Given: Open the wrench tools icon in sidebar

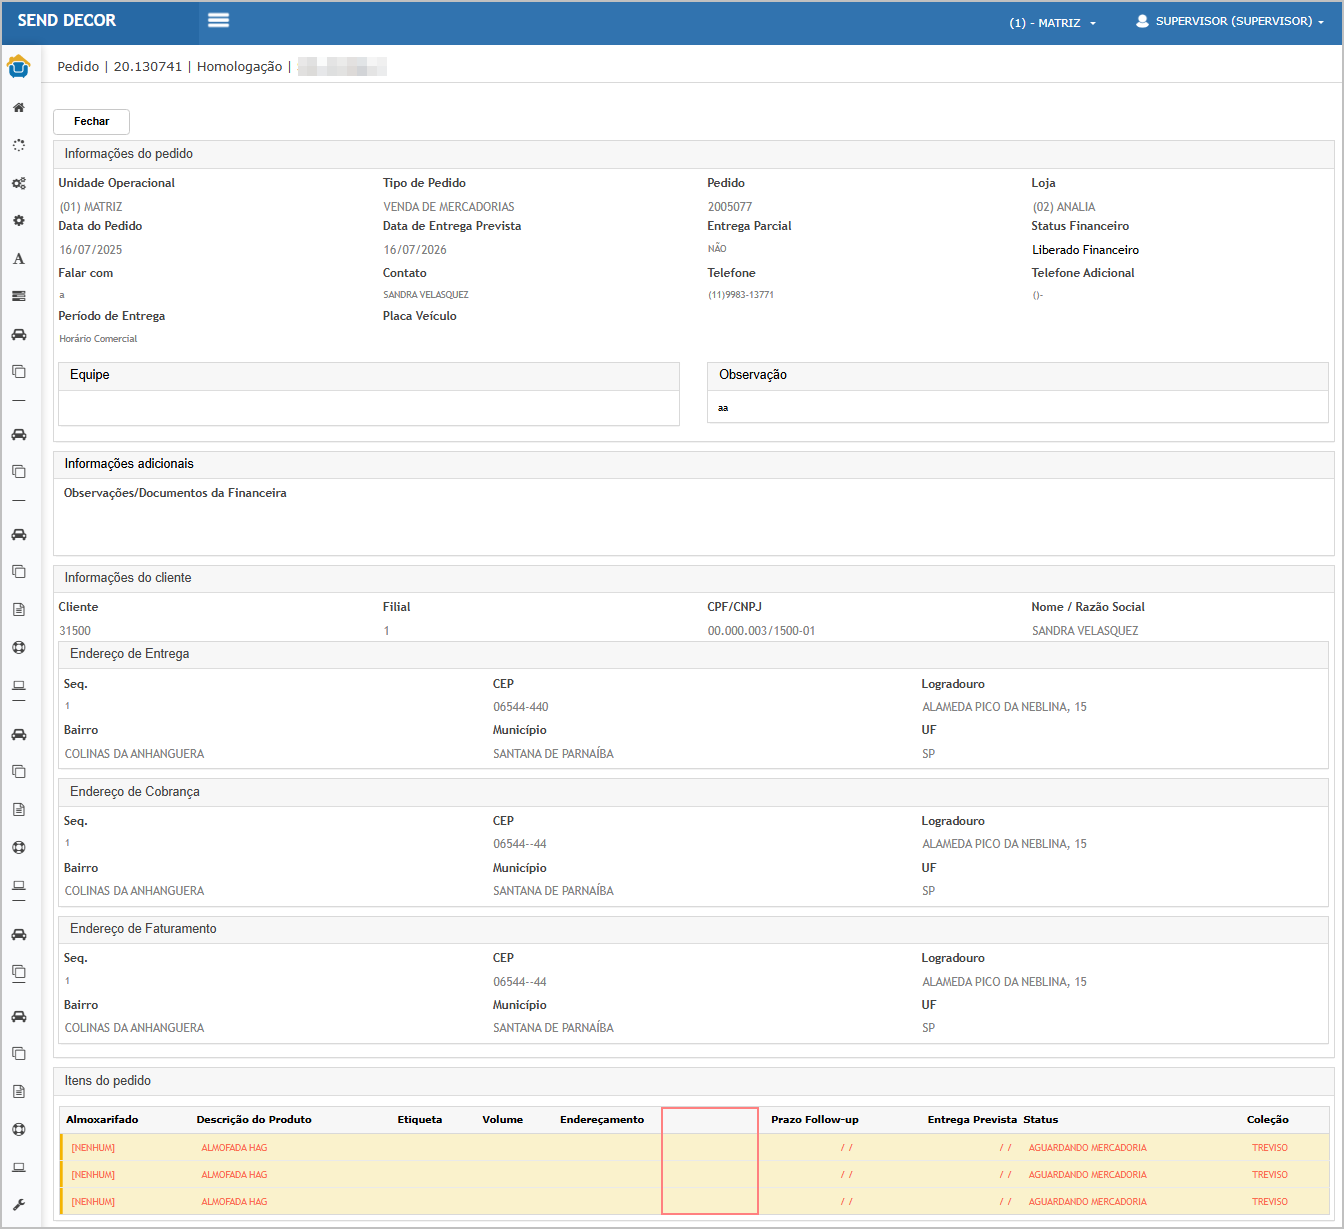Looking at the screenshot, I should (x=18, y=1205).
